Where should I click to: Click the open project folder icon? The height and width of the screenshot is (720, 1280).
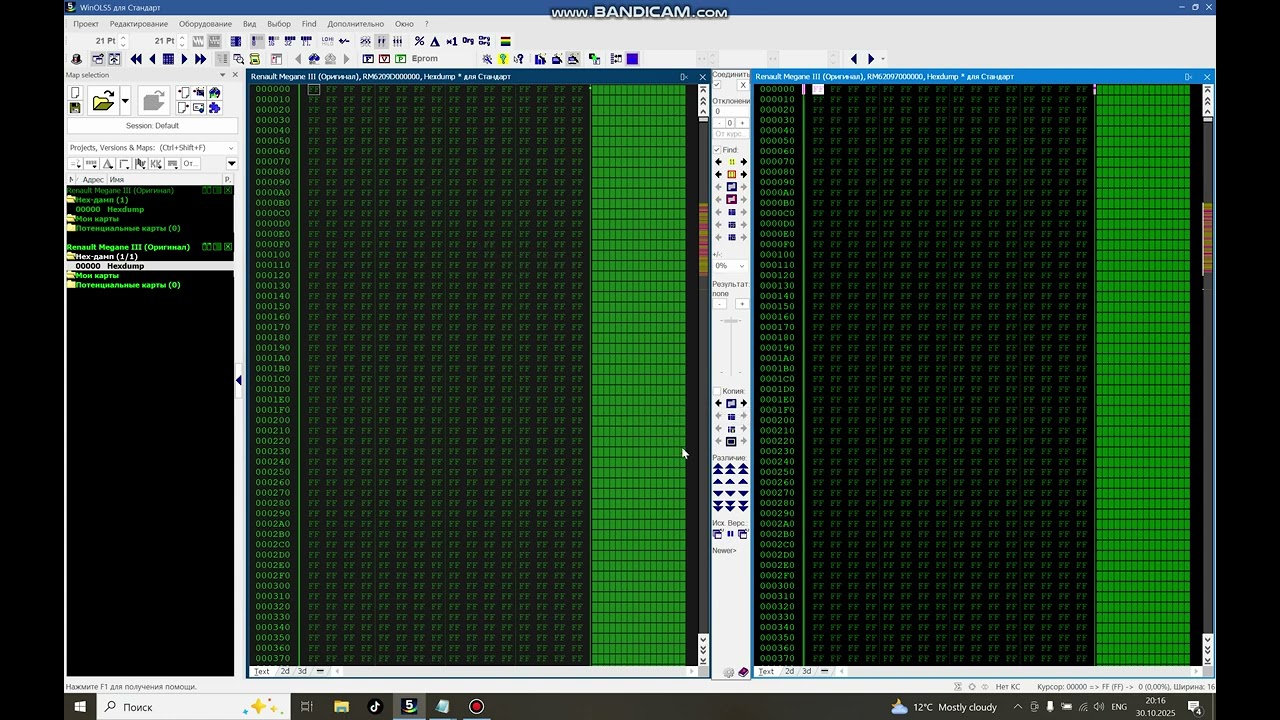(103, 100)
